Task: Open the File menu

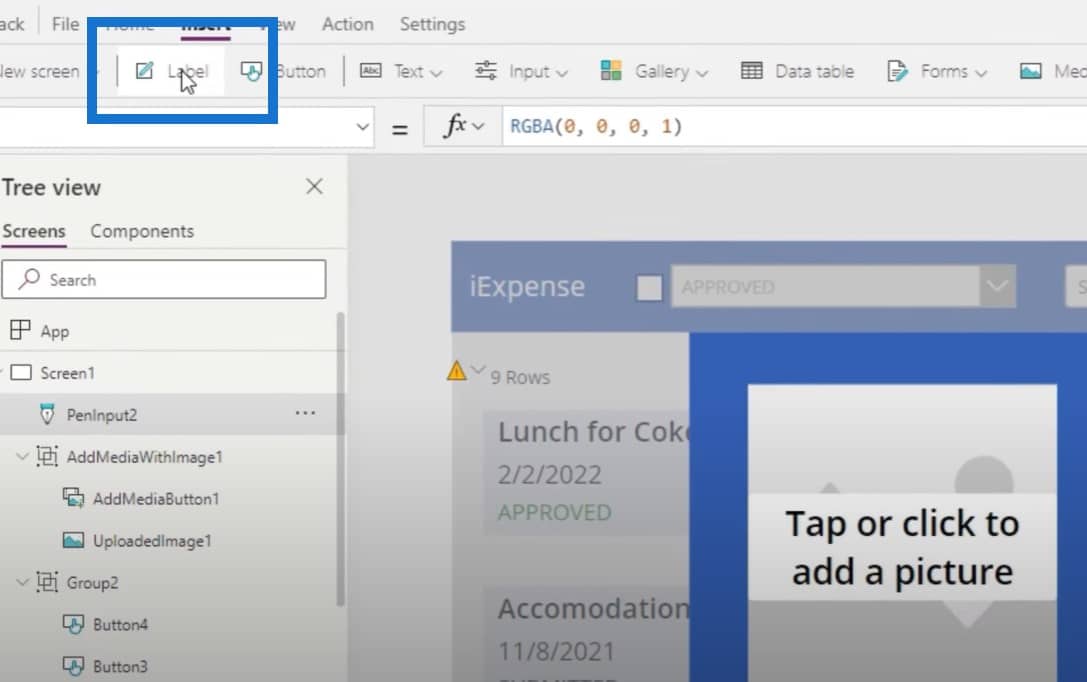Action: click(65, 24)
